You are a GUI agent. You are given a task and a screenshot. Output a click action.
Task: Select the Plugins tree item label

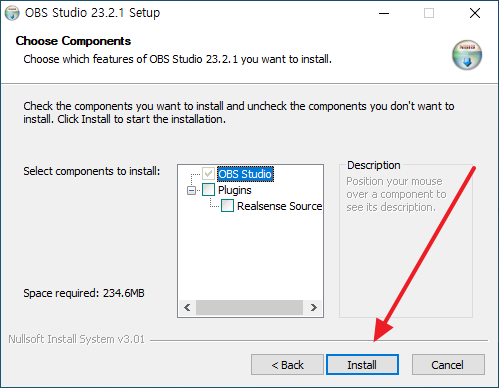(235, 190)
